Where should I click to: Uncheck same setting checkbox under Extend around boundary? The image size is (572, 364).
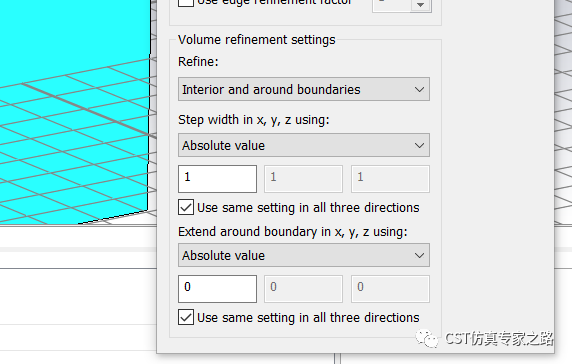186,317
